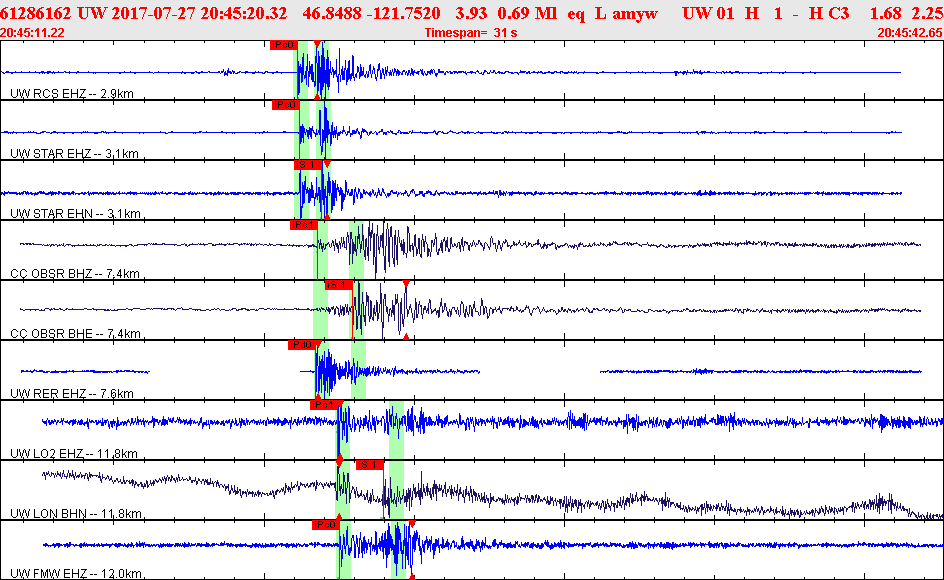Click the origin time 2017-07-27 20:45:20.32
Image resolution: width=944 pixels, height=580 pixels.
200,13
